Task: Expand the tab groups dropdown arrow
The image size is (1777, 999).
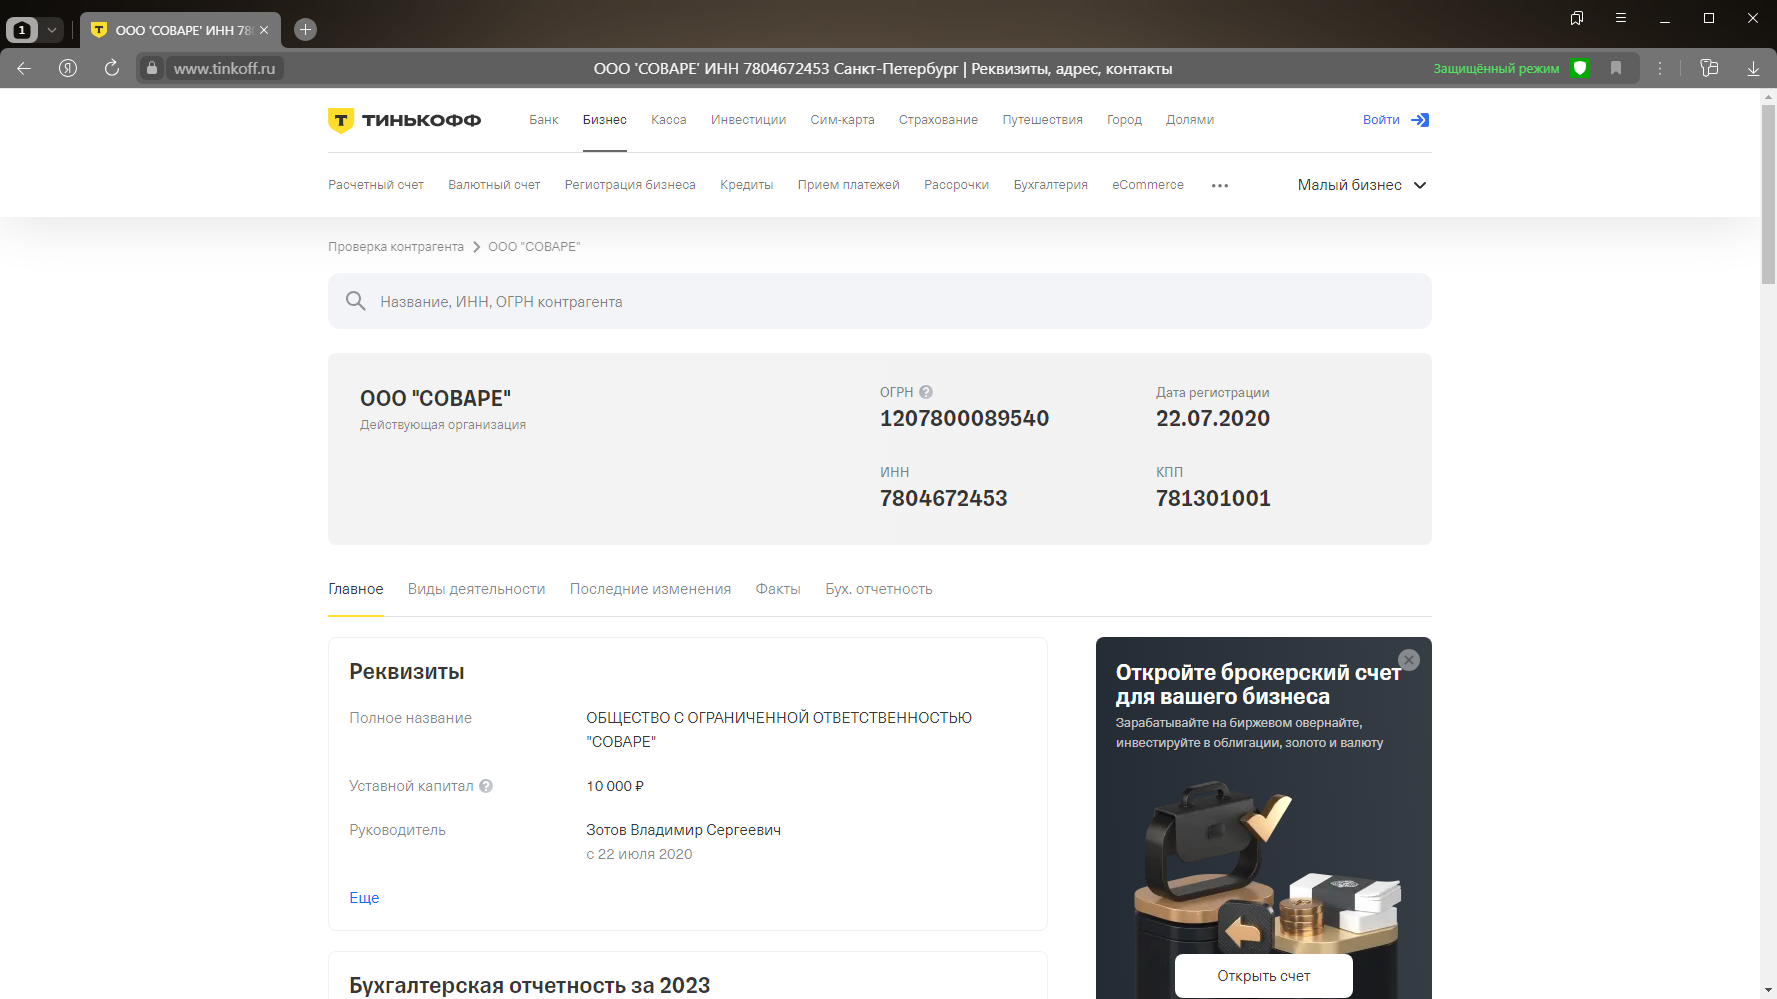Action: [52, 30]
